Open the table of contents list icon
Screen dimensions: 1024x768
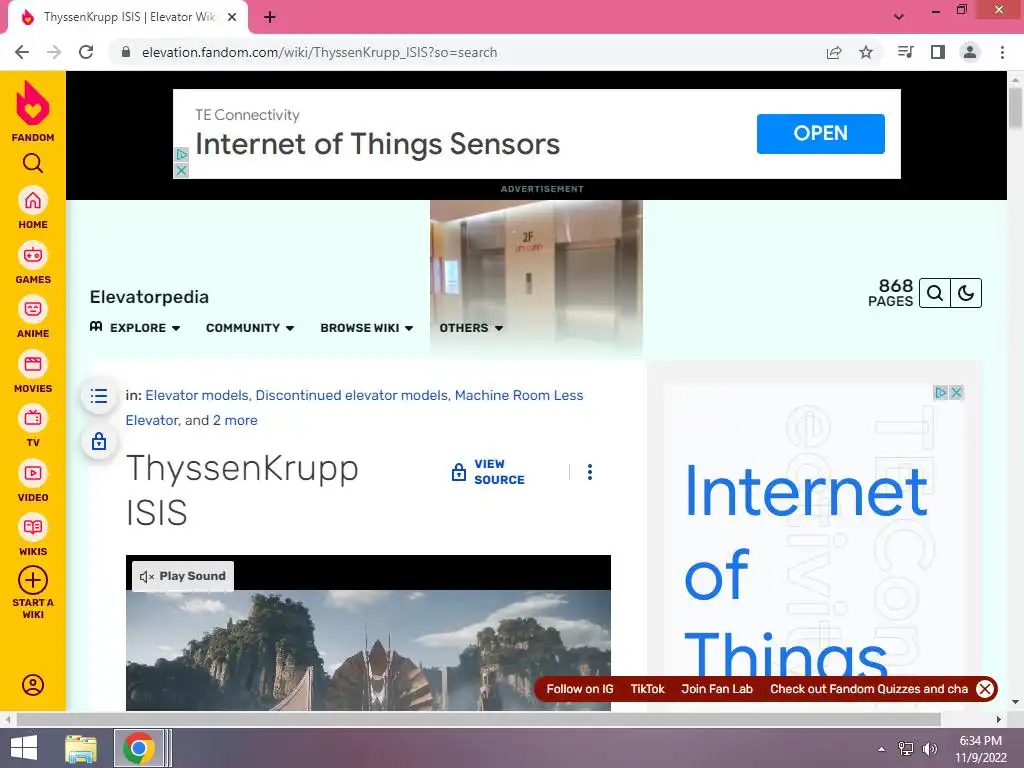[99, 396]
